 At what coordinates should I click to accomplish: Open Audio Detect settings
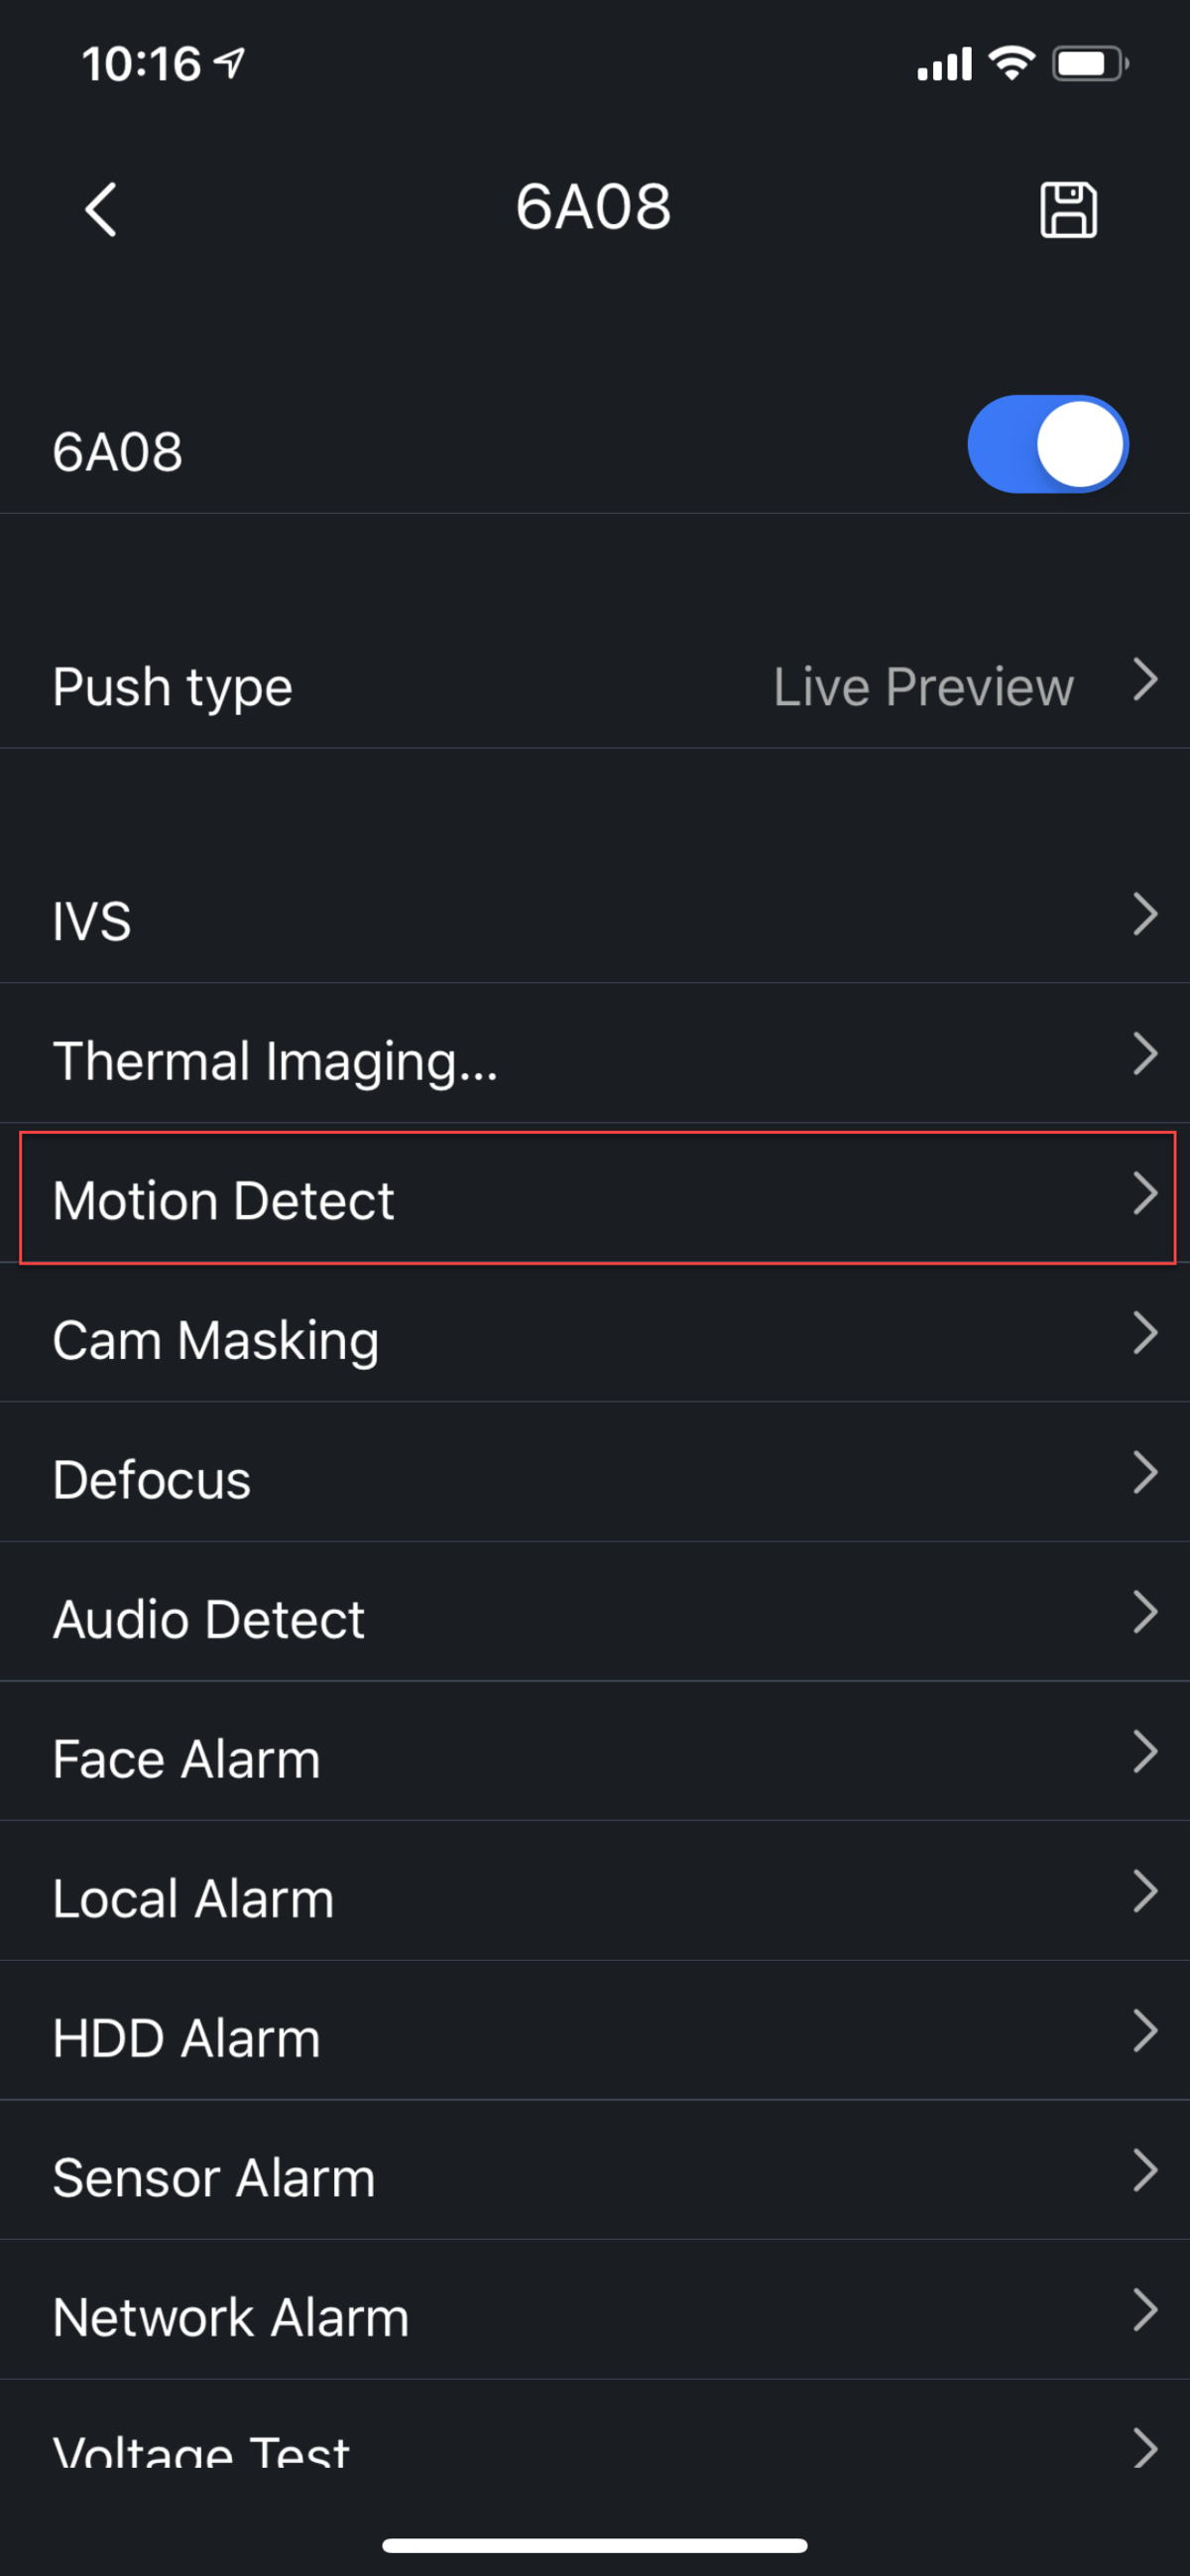pyautogui.click(x=594, y=1618)
